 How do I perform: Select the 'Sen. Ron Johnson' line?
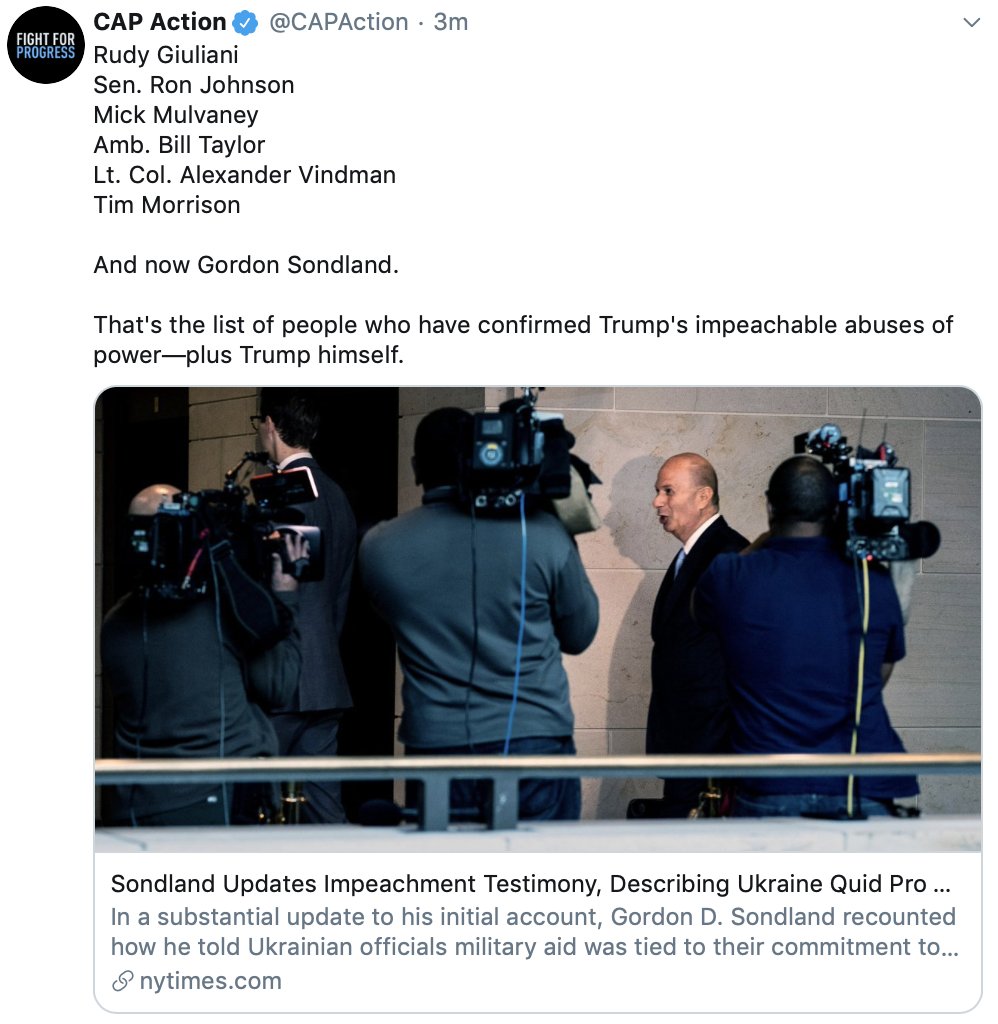(x=193, y=85)
